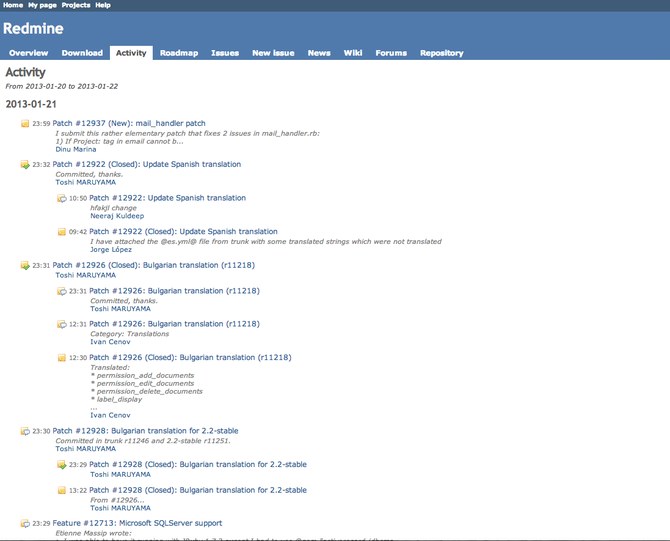Image resolution: width=670 pixels, height=541 pixels.
Task: Open Feature #12713 Microsoft SQLServer support
Action: [x=137, y=523]
